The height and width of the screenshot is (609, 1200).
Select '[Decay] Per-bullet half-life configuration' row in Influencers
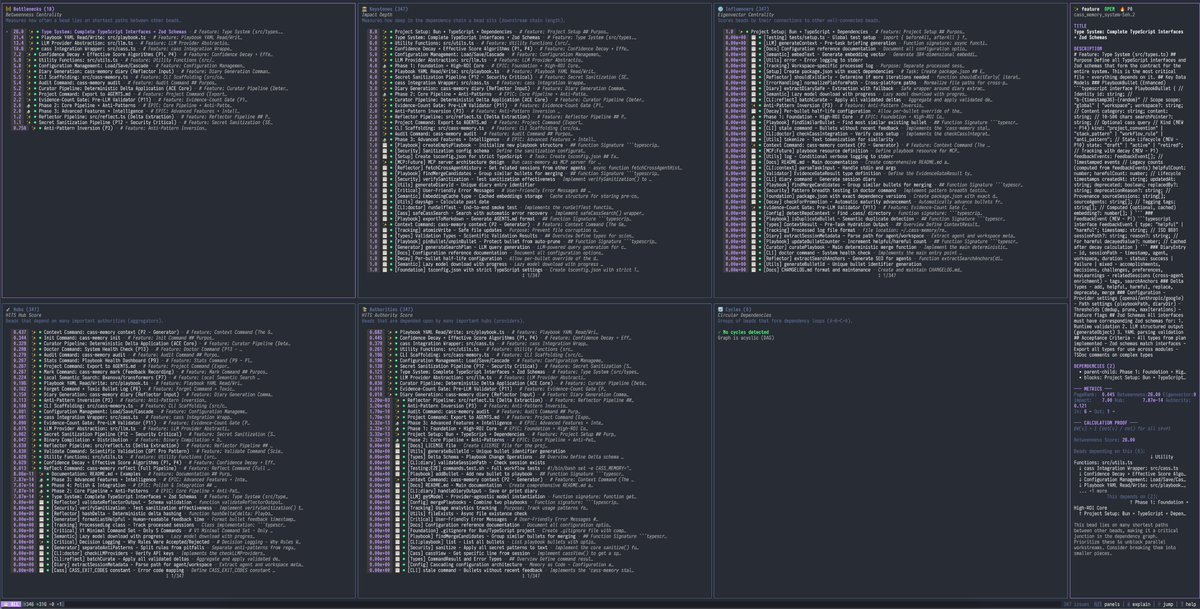click(x=845, y=111)
